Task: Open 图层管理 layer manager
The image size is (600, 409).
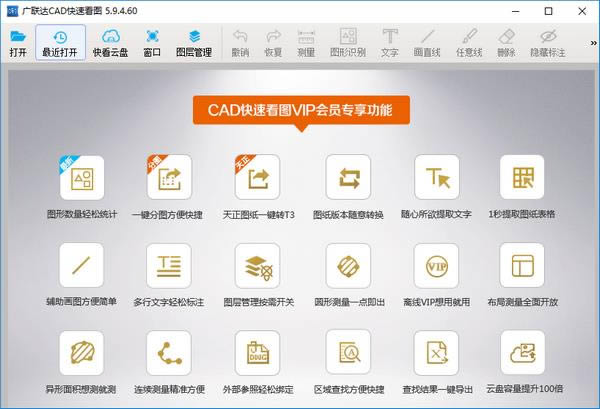Action: click(194, 43)
